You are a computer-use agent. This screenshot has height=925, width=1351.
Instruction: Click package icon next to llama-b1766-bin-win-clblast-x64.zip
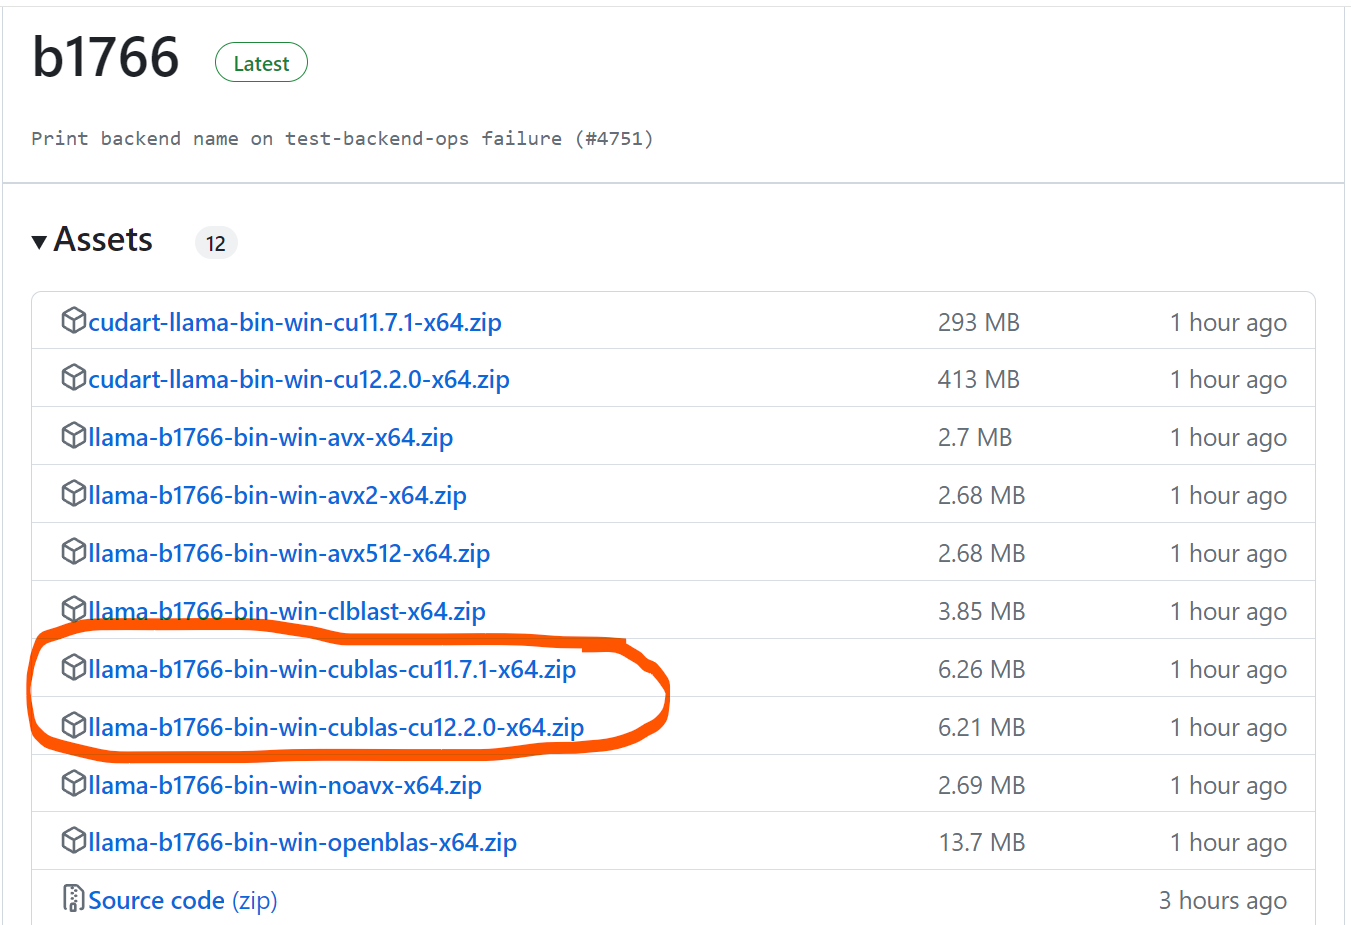pos(74,610)
